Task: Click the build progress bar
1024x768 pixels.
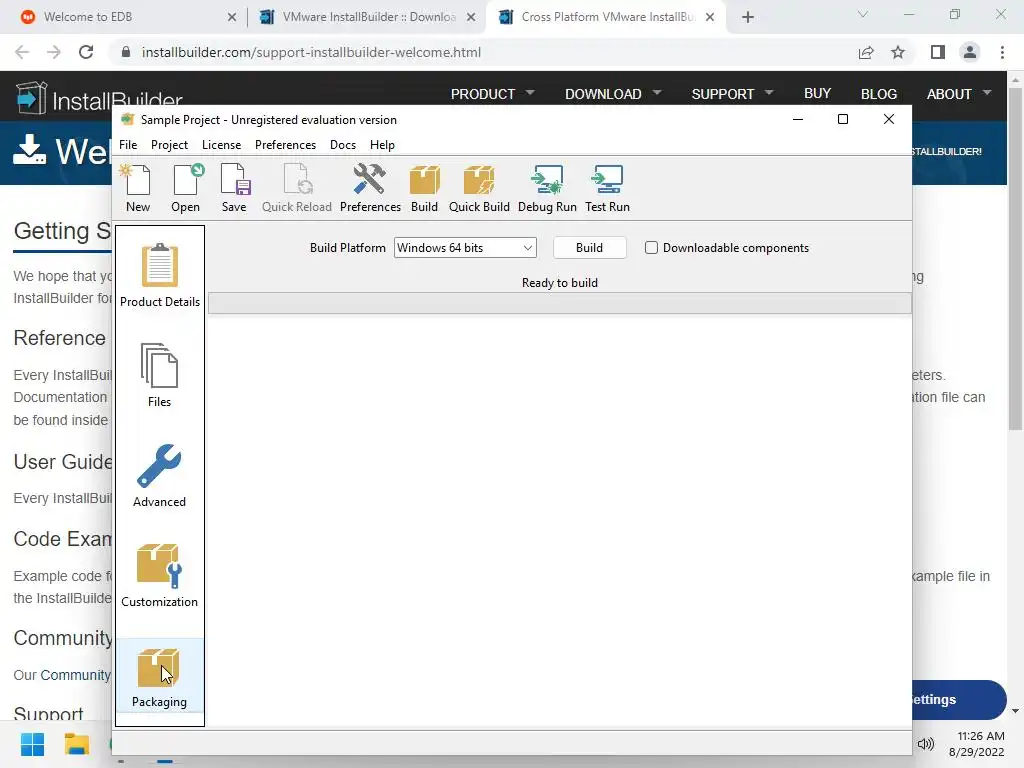Action: [x=560, y=303]
